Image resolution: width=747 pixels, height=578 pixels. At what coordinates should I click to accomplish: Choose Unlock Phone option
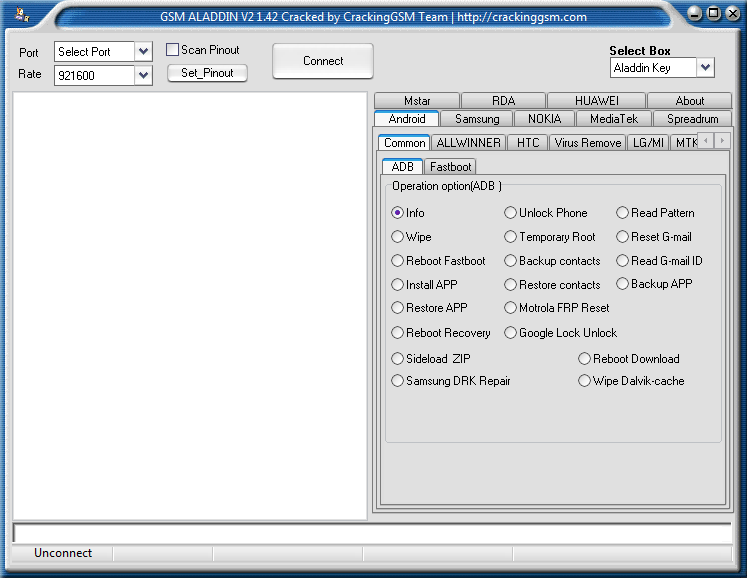point(546,213)
